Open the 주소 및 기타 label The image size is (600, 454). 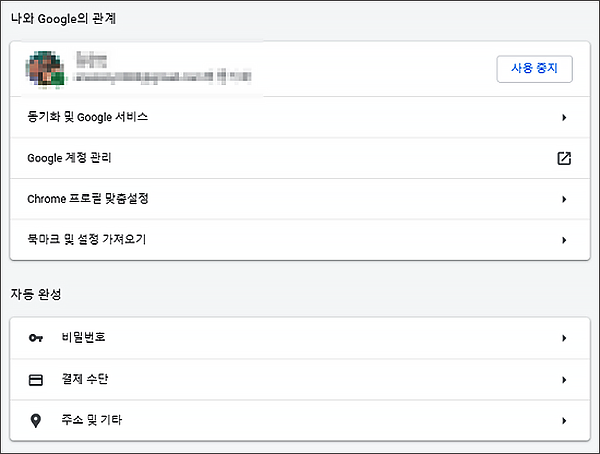(92, 420)
